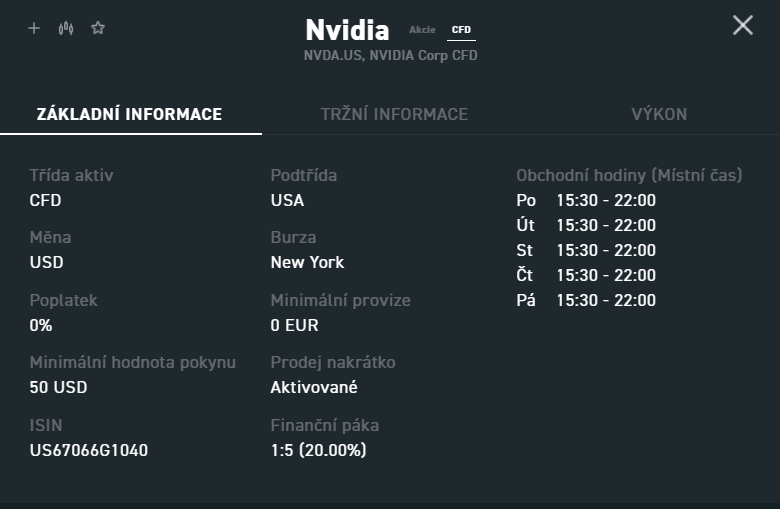Click the Čt trading hours row

pyautogui.click(x=586, y=275)
